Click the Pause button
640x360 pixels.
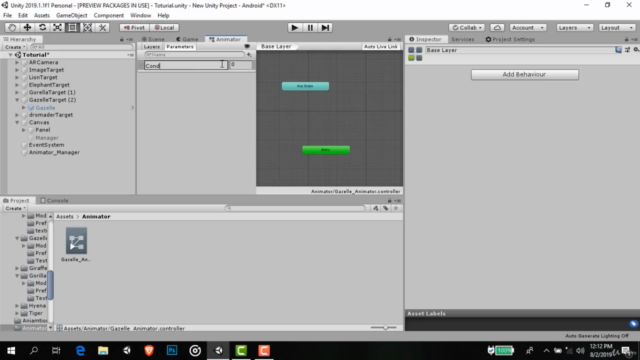[310, 27]
